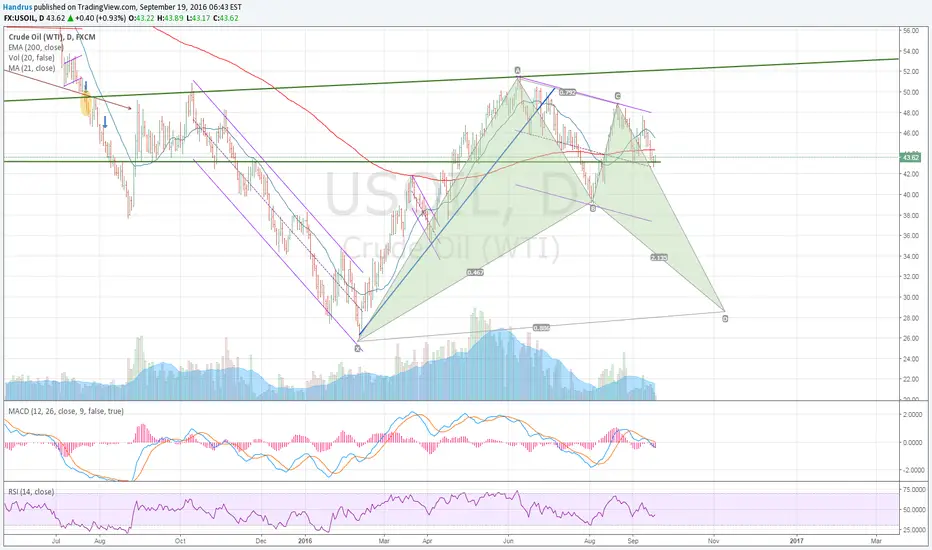
Task: Click the 36.00 price axis value
Action: pos(911,235)
